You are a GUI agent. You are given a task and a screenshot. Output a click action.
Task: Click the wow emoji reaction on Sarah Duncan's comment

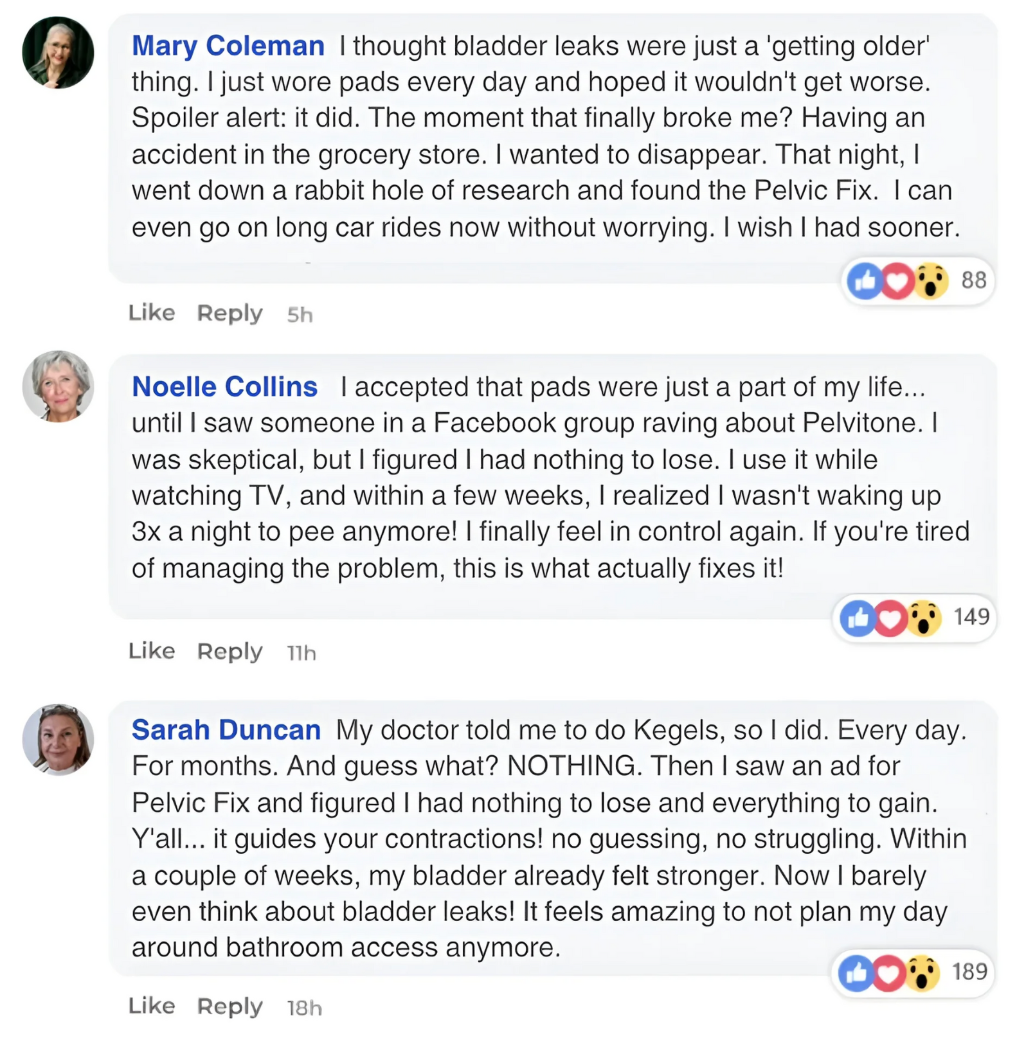pyautogui.click(x=922, y=972)
